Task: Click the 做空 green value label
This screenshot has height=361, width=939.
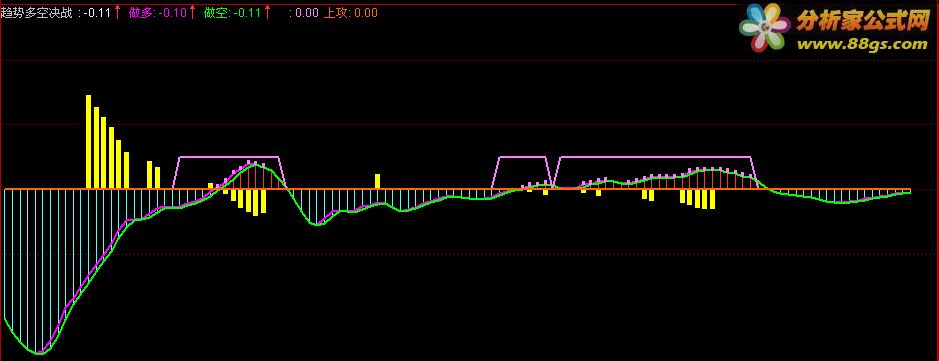Action: point(232,12)
